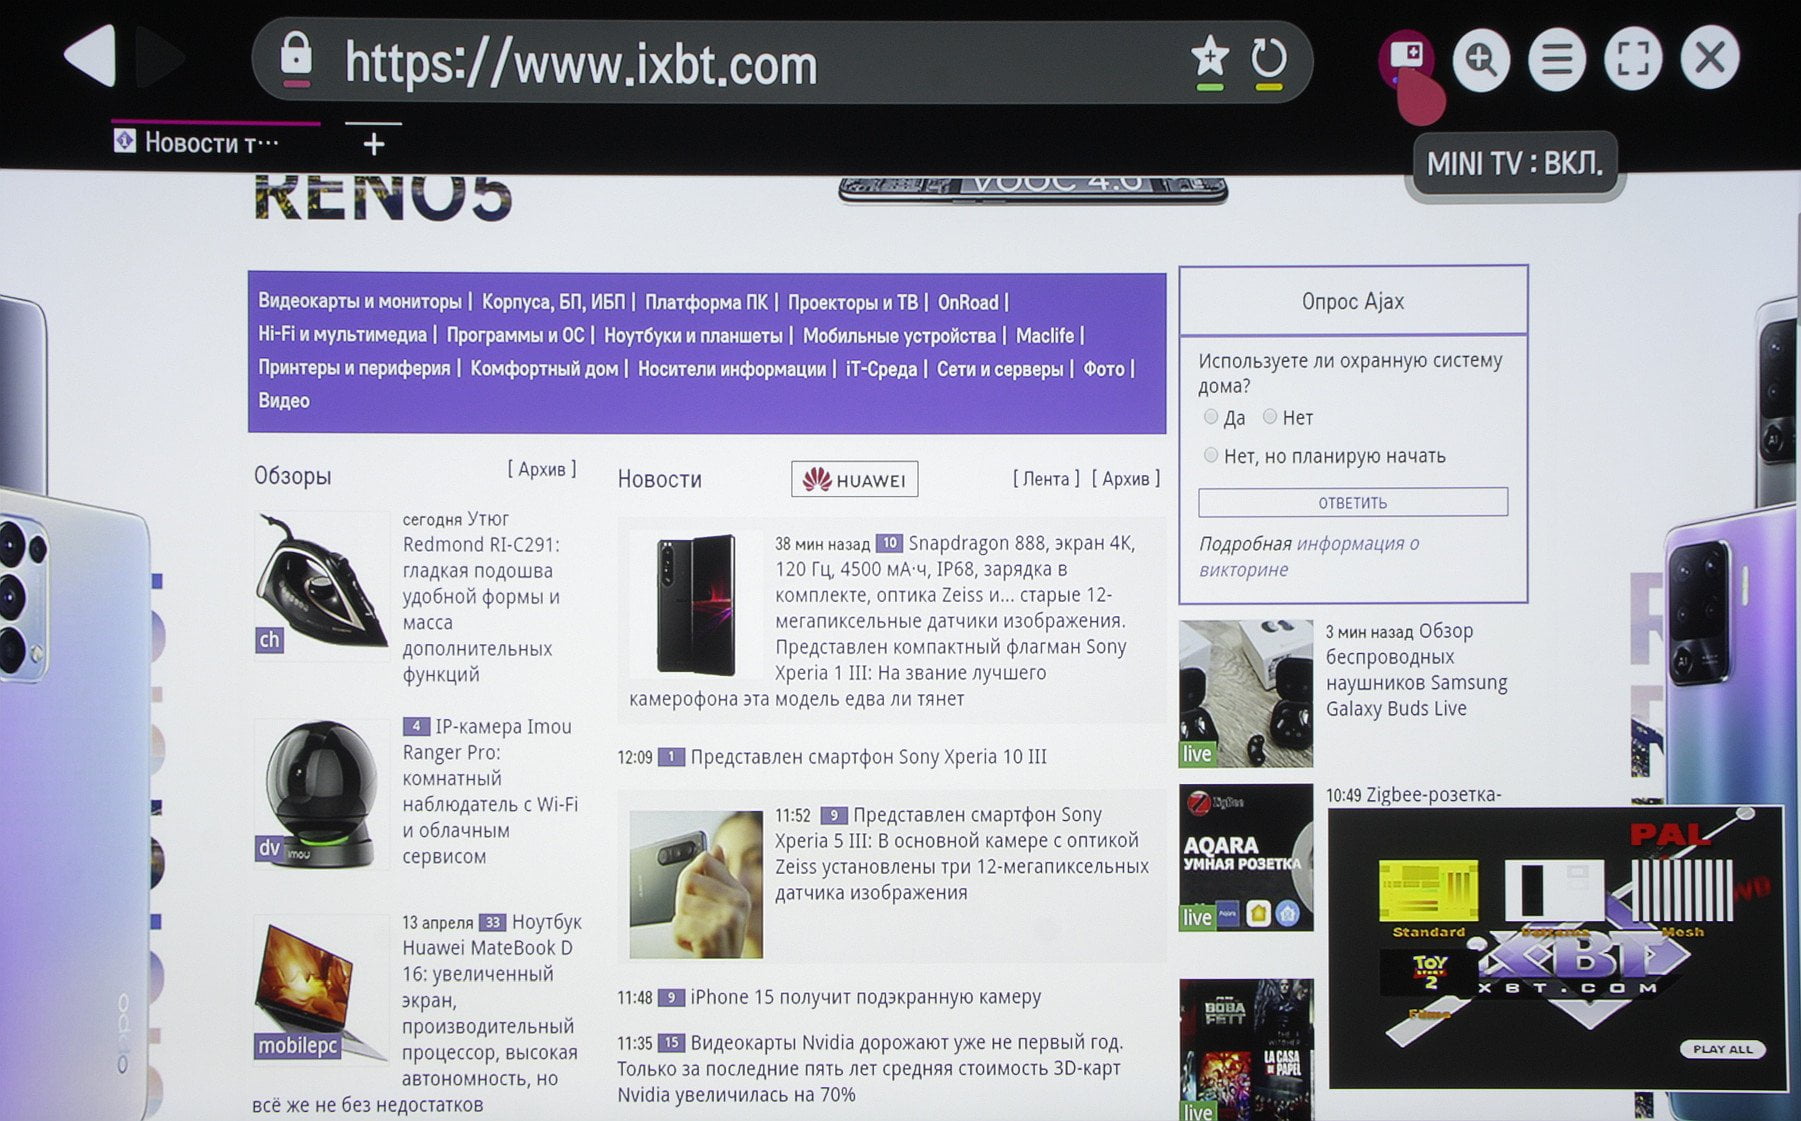Open 'Видео' section
Screen dimensions: 1801x1121
(284, 401)
